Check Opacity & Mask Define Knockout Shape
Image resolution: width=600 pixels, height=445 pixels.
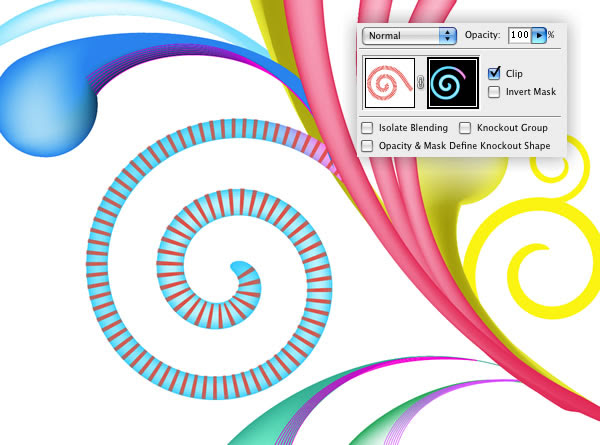(367, 146)
